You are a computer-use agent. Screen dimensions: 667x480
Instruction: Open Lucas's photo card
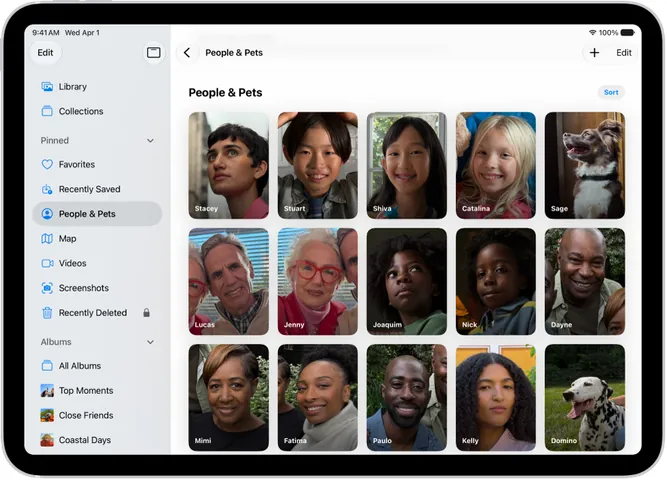coord(229,282)
